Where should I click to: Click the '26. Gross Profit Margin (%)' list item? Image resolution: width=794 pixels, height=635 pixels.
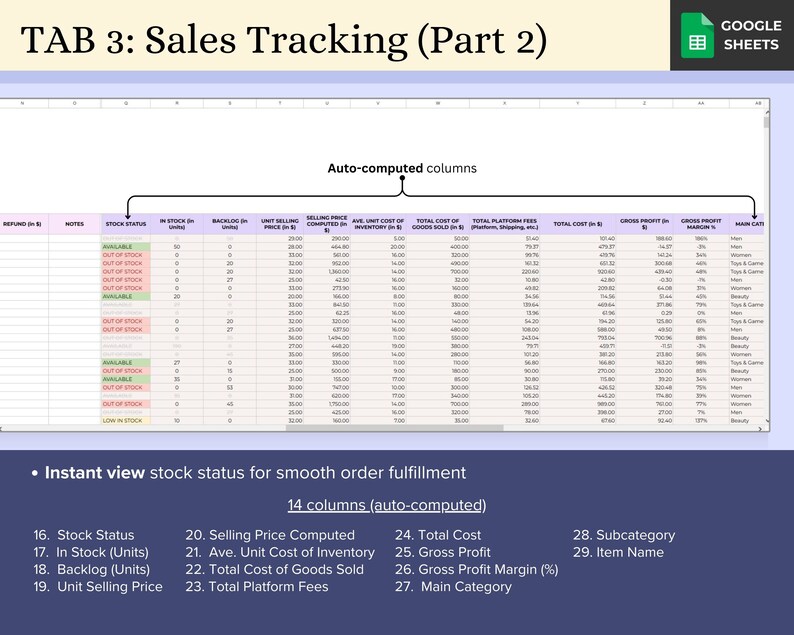[x=477, y=569]
